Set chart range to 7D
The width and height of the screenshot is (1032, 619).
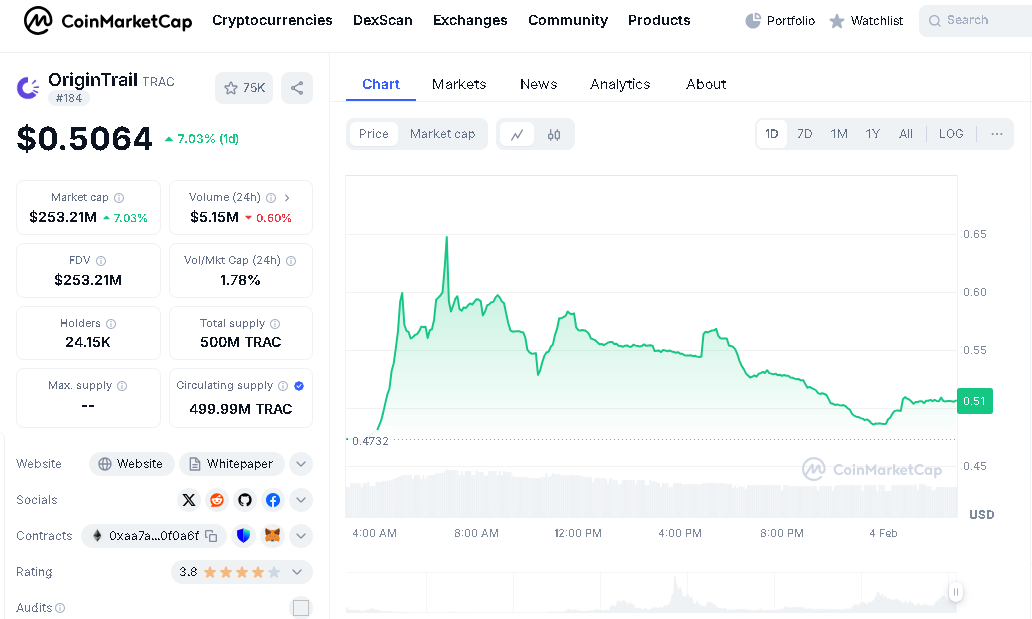[804, 134]
